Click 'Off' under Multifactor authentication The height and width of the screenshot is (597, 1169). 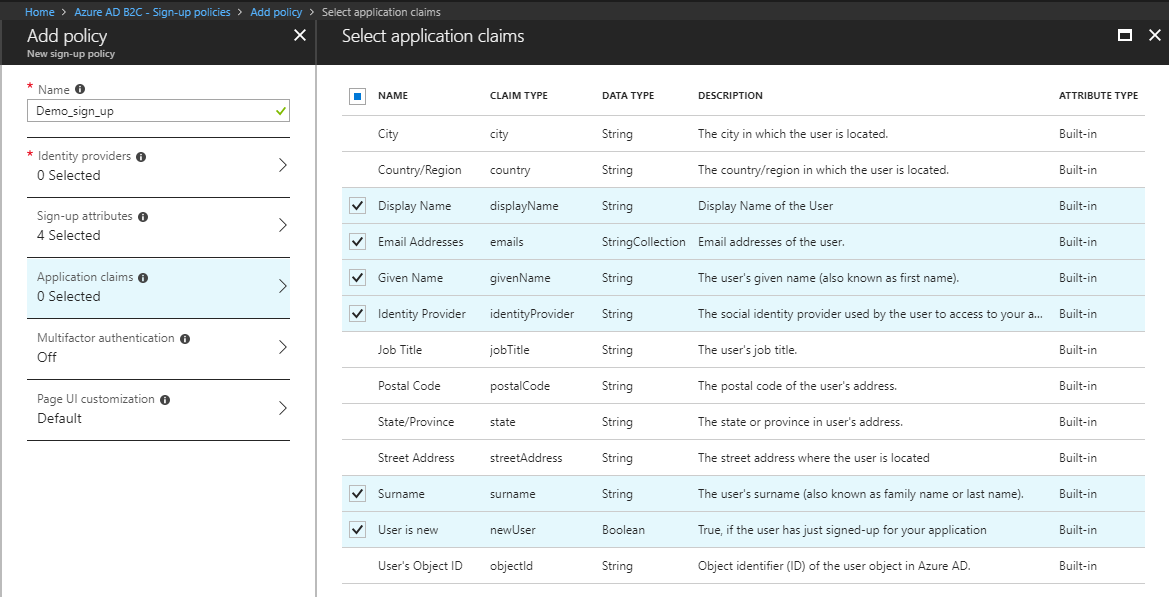[47, 357]
